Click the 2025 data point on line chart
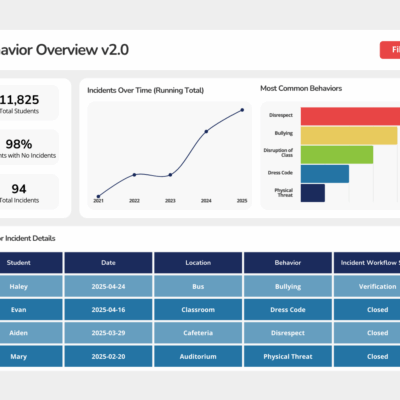This screenshot has width=400, height=400. (x=242, y=110)
